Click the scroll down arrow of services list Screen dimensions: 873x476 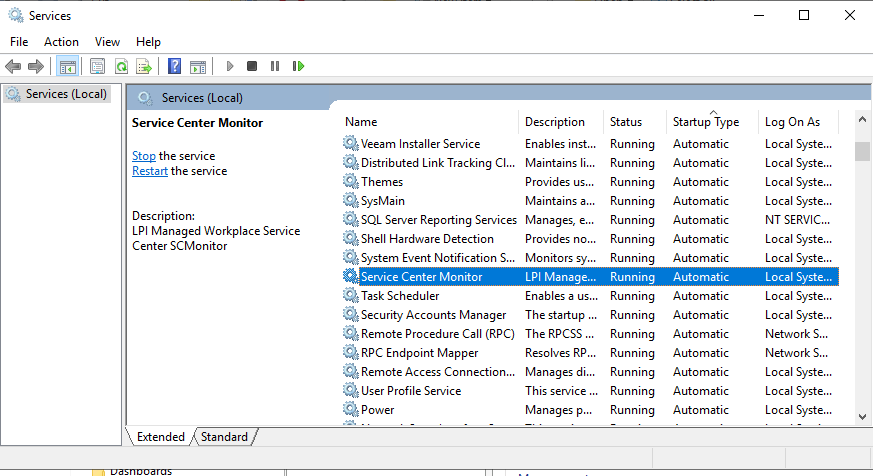[x=862, y=416]
